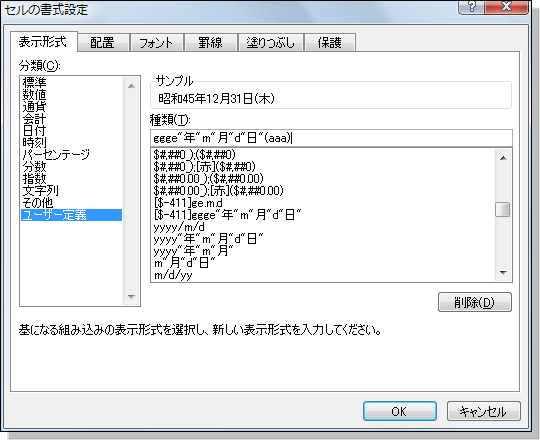Click the 削除(D) delete button
The height and width of the screenshot is (440, 540).
[475, 302]
